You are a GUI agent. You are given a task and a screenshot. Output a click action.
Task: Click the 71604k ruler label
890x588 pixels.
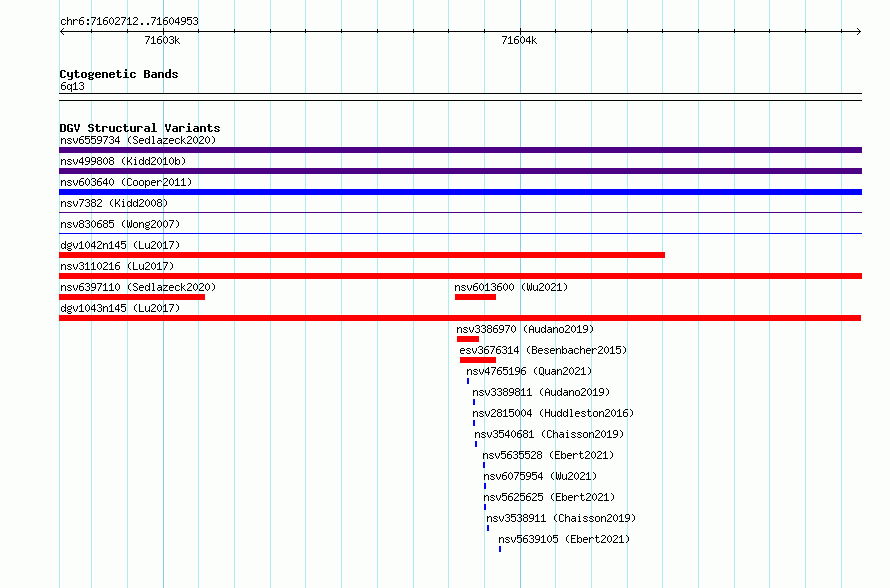coord(519,40)
